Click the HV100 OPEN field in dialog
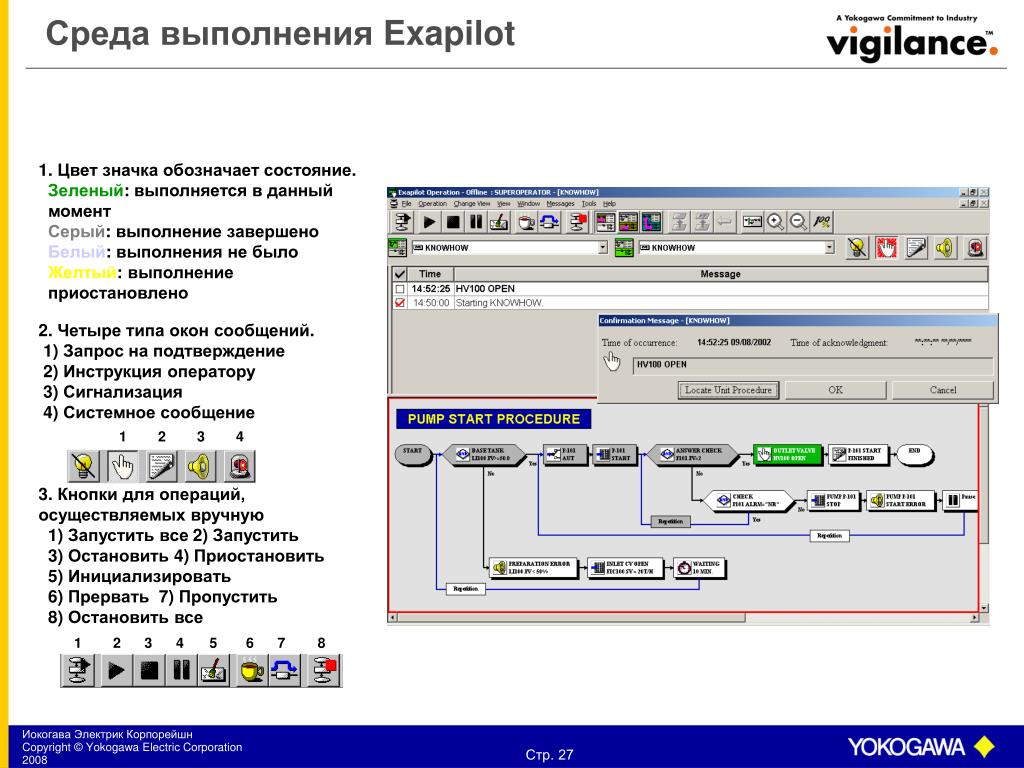1024x768 pixels. [812, 365]
